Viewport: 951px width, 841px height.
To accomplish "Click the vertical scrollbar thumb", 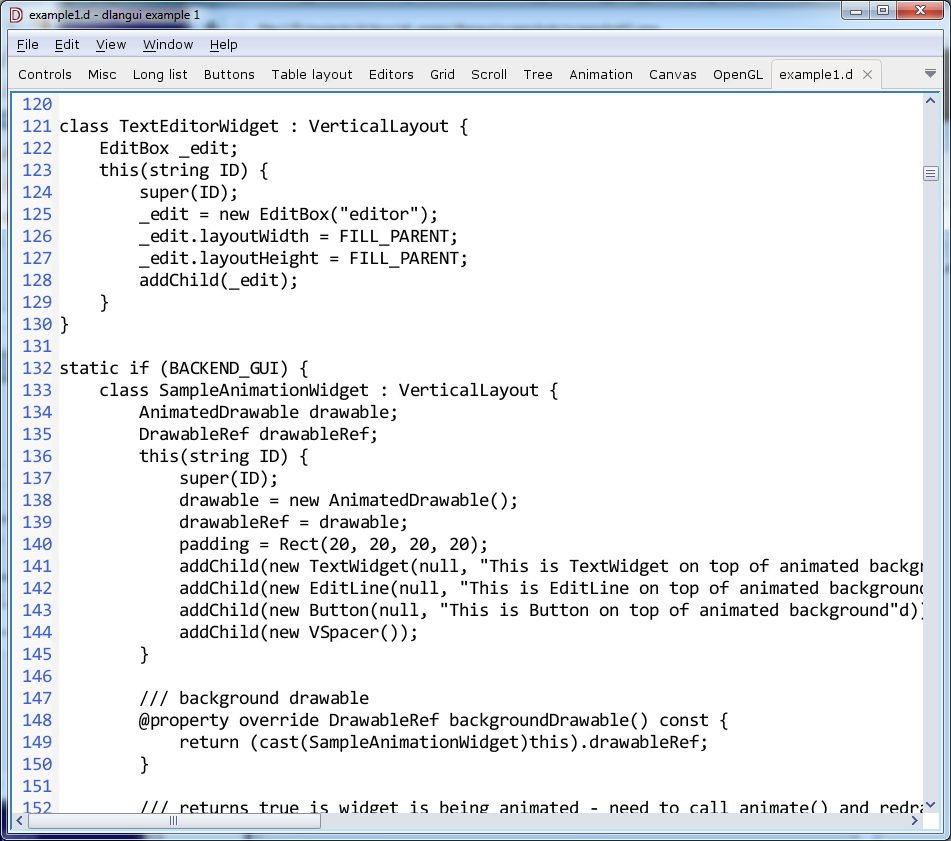I will pos(930,174).
